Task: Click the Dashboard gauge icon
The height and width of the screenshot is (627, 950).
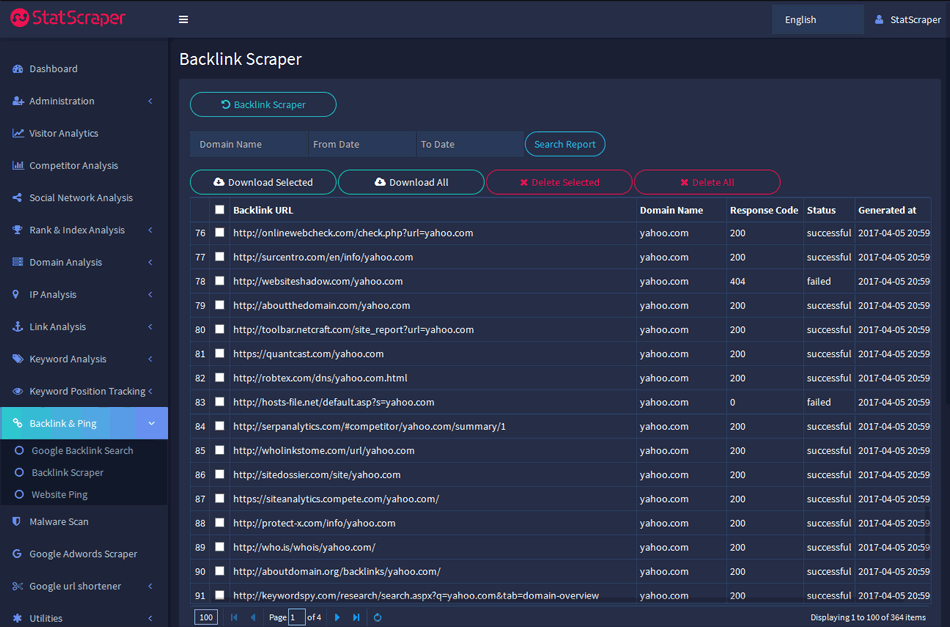Action: click(18, 68)
